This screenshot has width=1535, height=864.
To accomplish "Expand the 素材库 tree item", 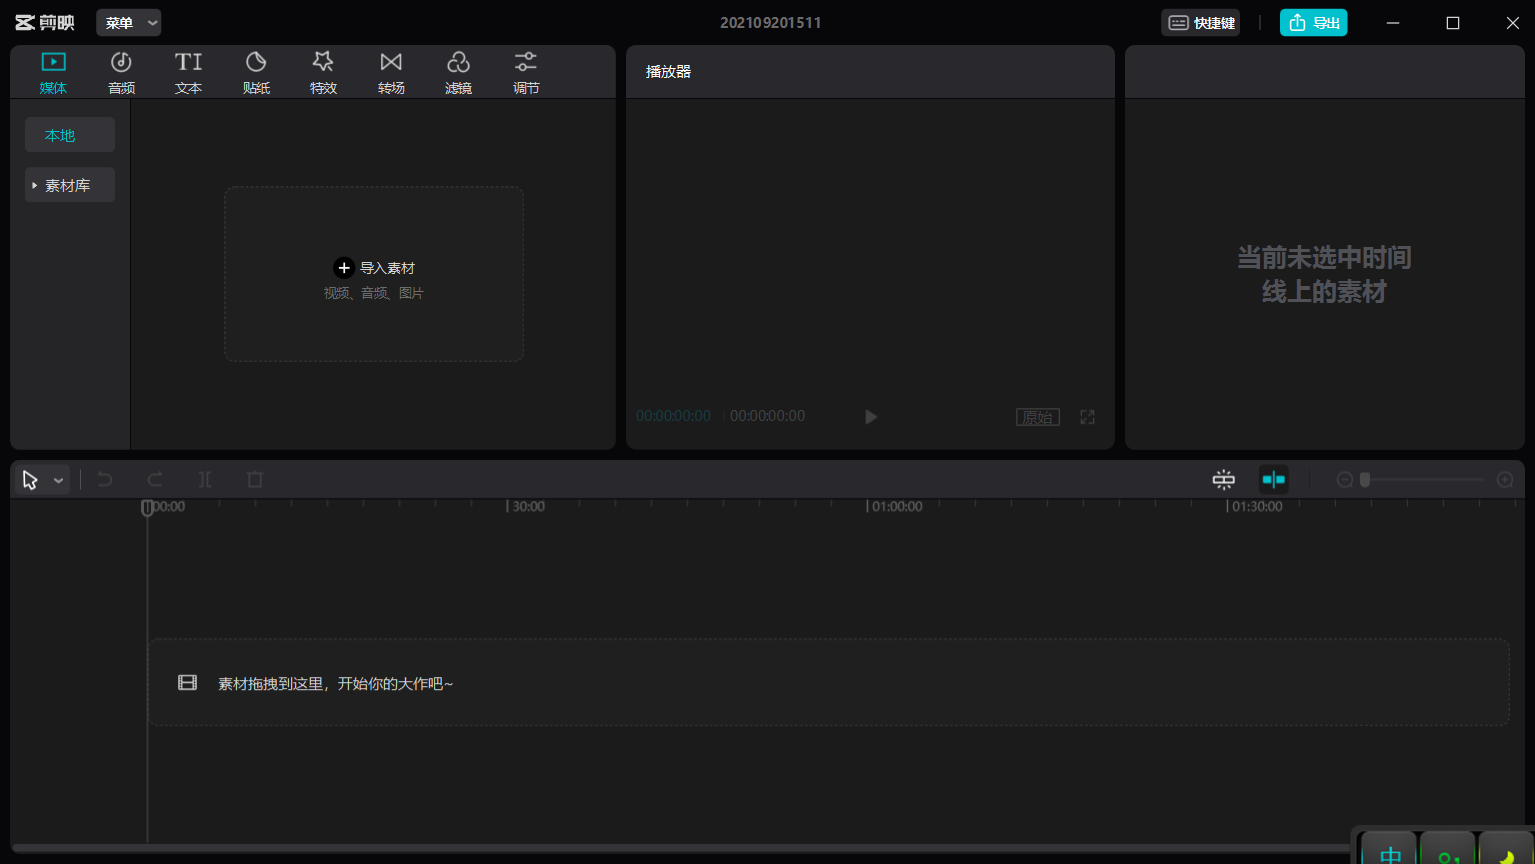I will click(x=35, y=186).
